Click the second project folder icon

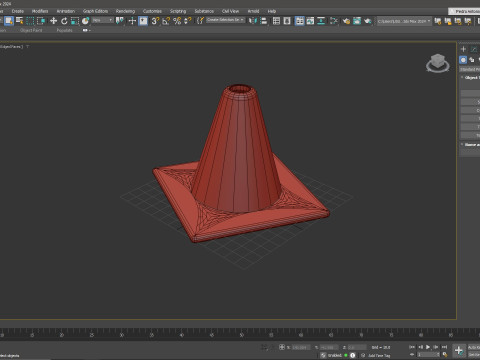[x=448, y=21]
